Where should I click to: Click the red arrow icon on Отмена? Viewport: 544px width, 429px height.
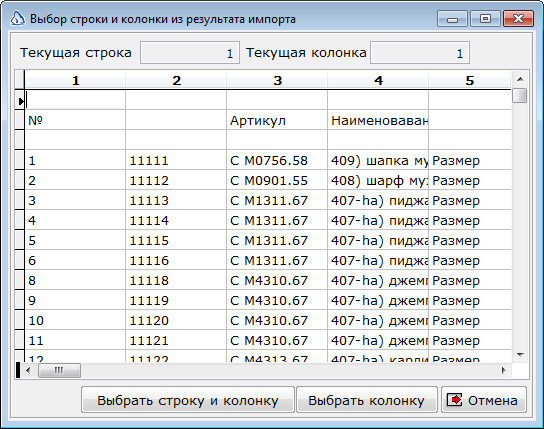coord(454,400)
